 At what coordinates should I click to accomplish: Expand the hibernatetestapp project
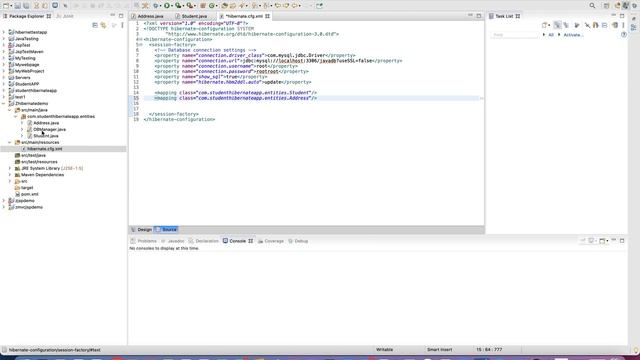tap(4, 32)
